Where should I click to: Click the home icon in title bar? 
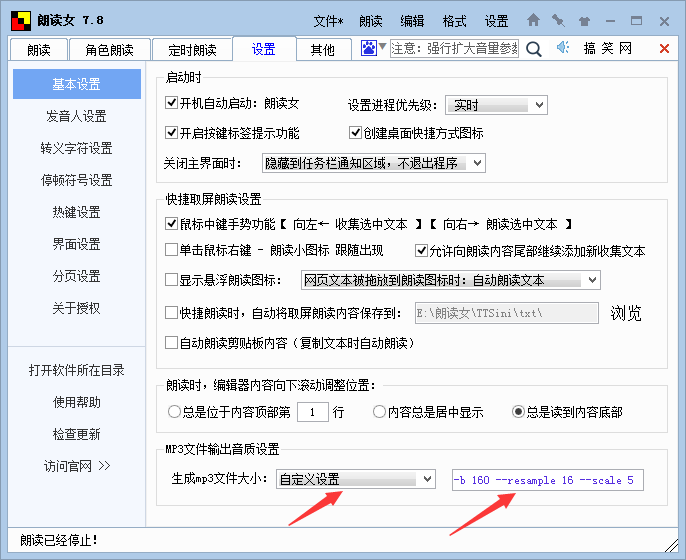(533, 20)
